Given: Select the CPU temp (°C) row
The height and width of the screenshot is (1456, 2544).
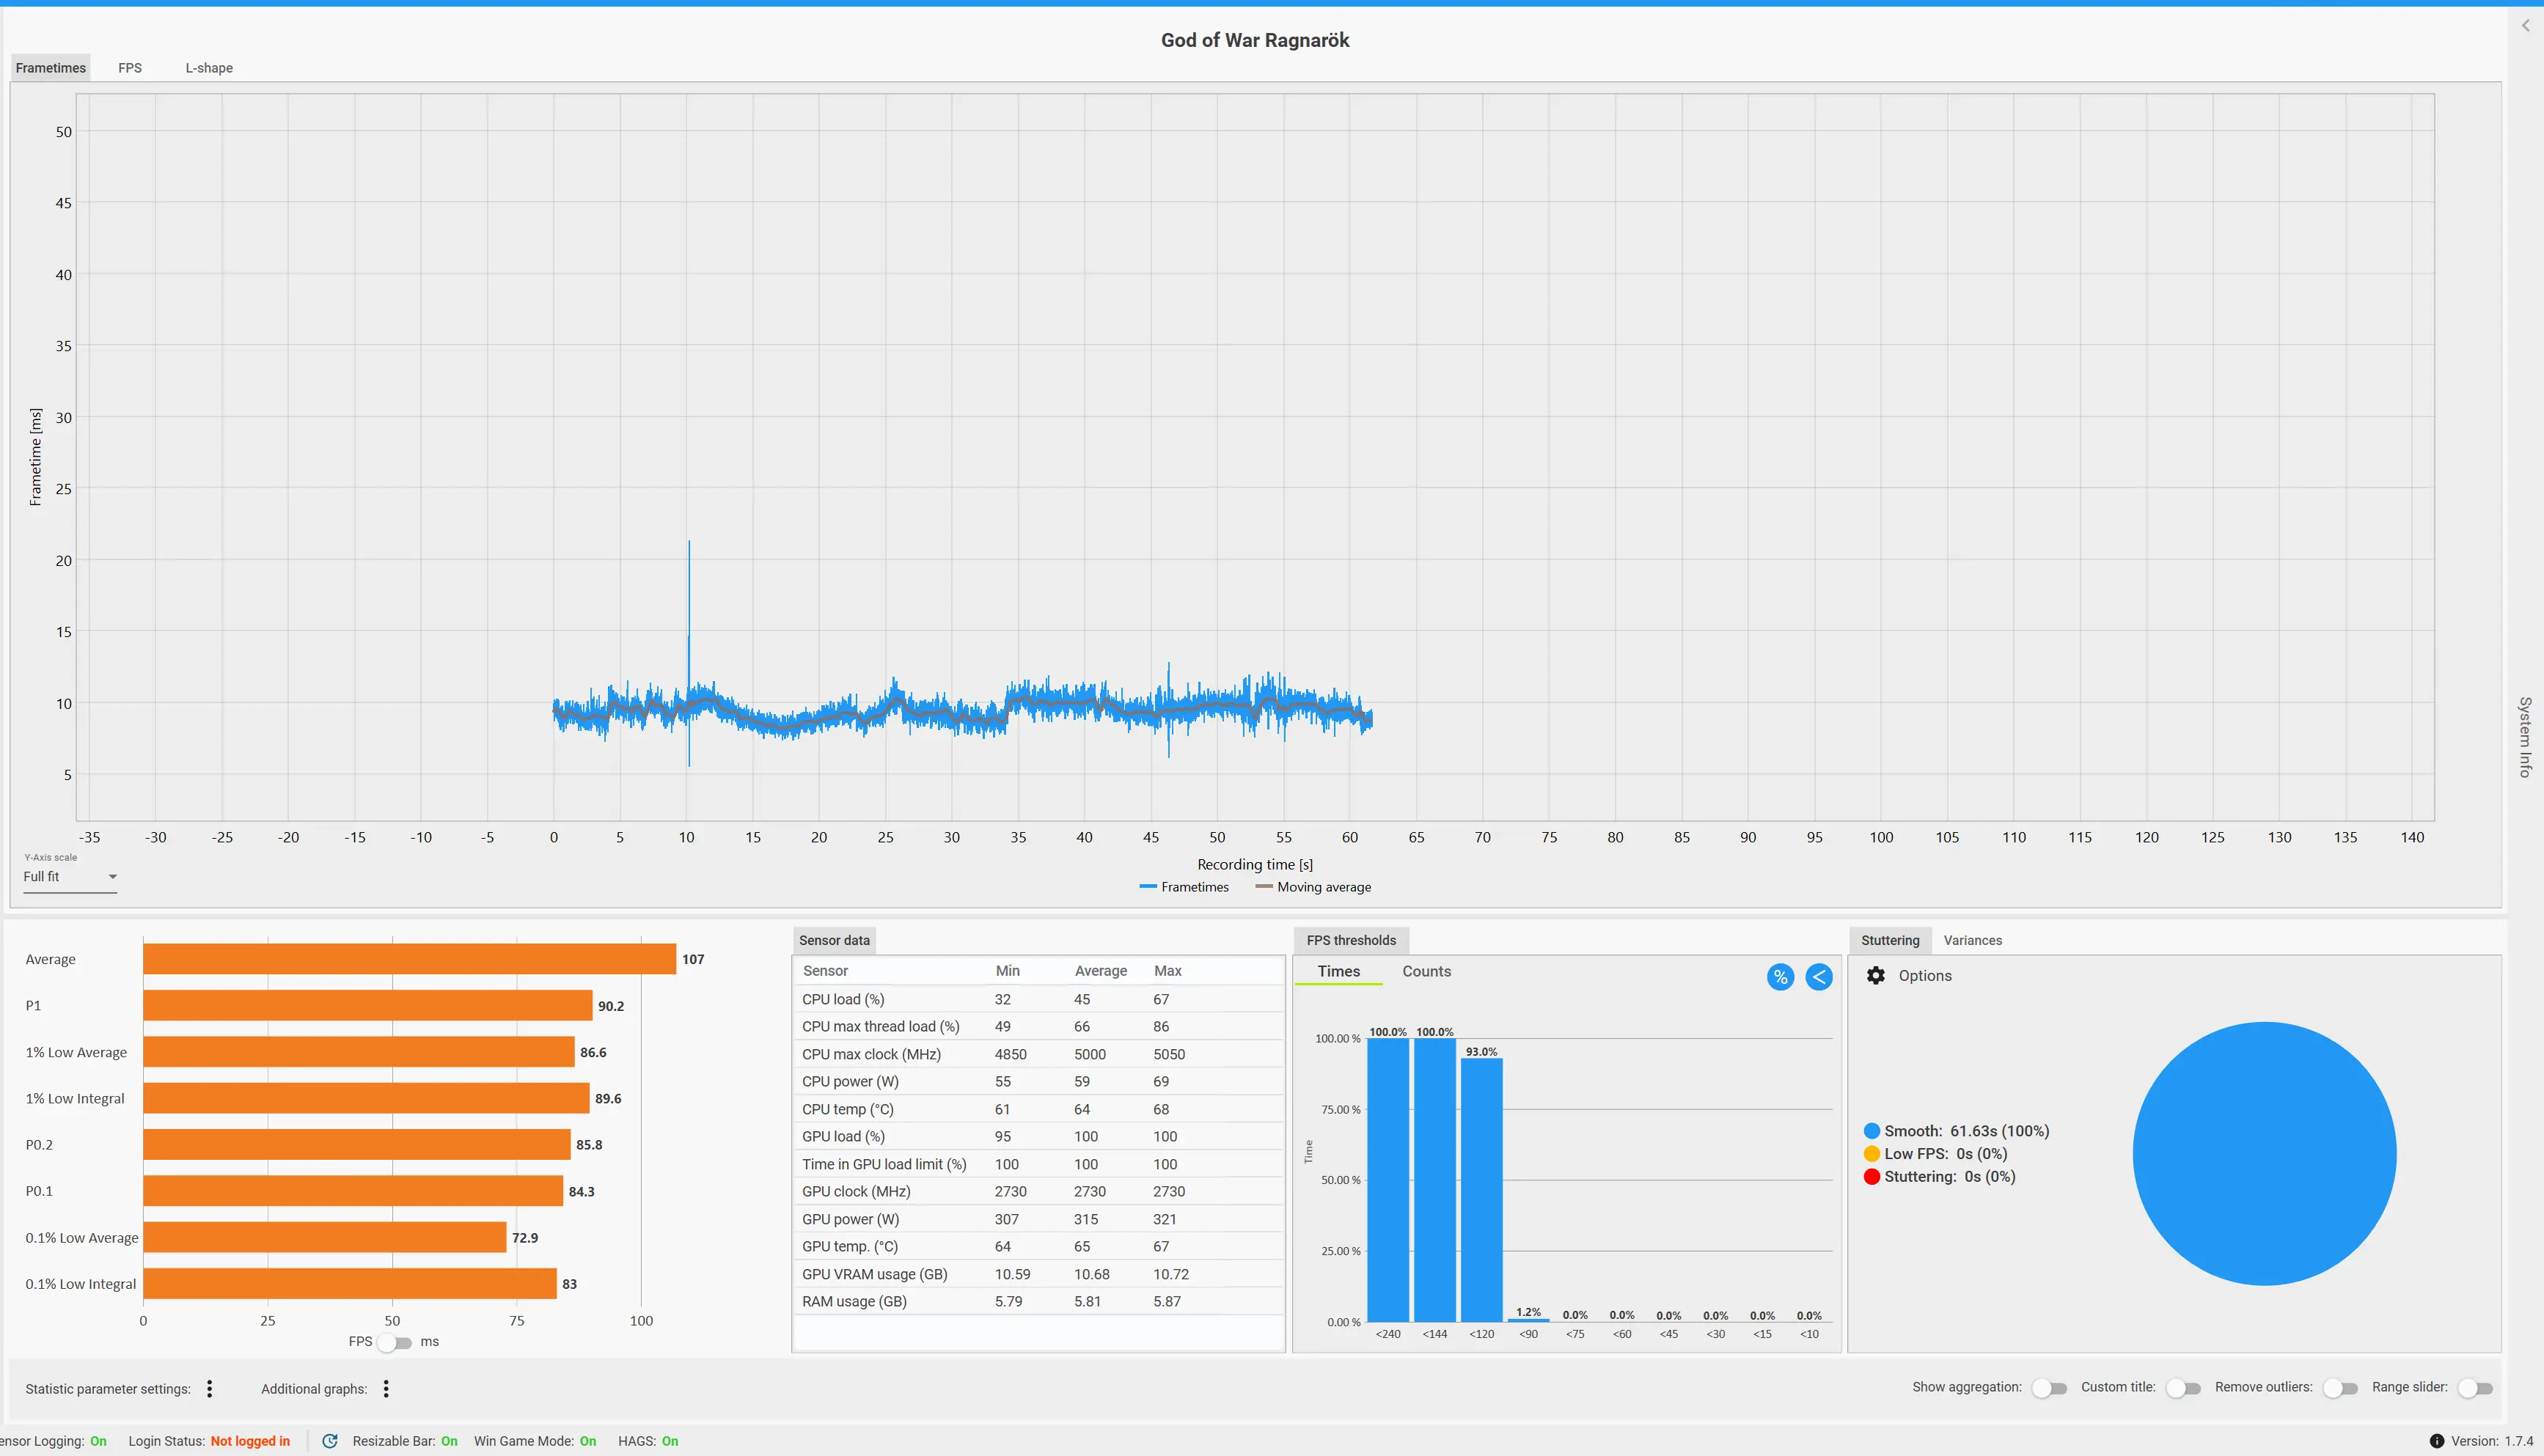Looking at the screenshot, I should [x=1039, y=1109].
